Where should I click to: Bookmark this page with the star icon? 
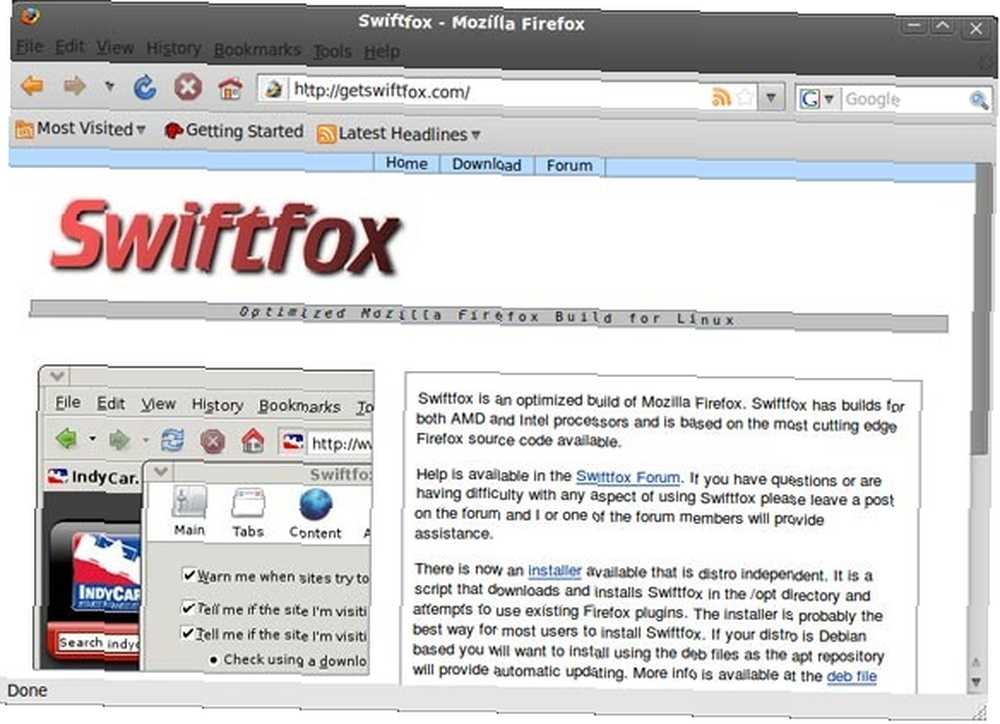(744, 98)
